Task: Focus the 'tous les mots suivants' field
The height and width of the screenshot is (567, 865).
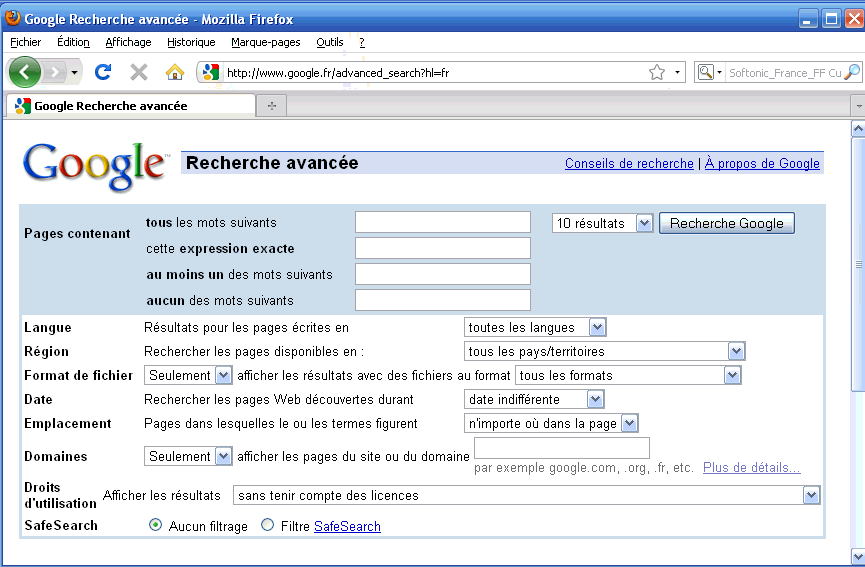Action: pos(442,222)
